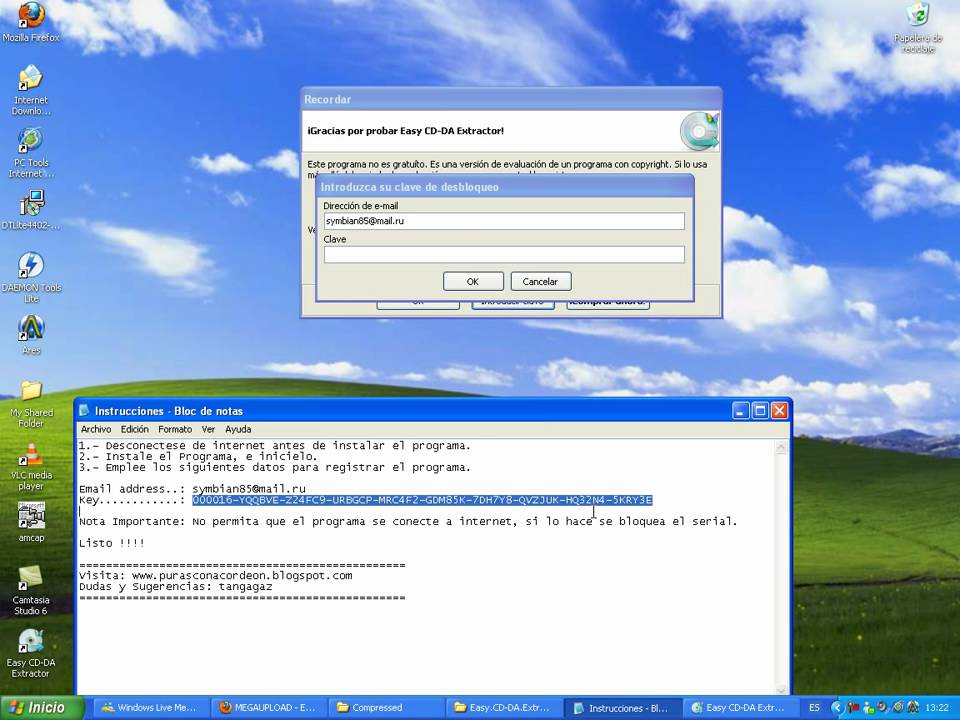Click the green PC Tools tray icon
The height and width of the screenshot is (720, 960).
898,708
